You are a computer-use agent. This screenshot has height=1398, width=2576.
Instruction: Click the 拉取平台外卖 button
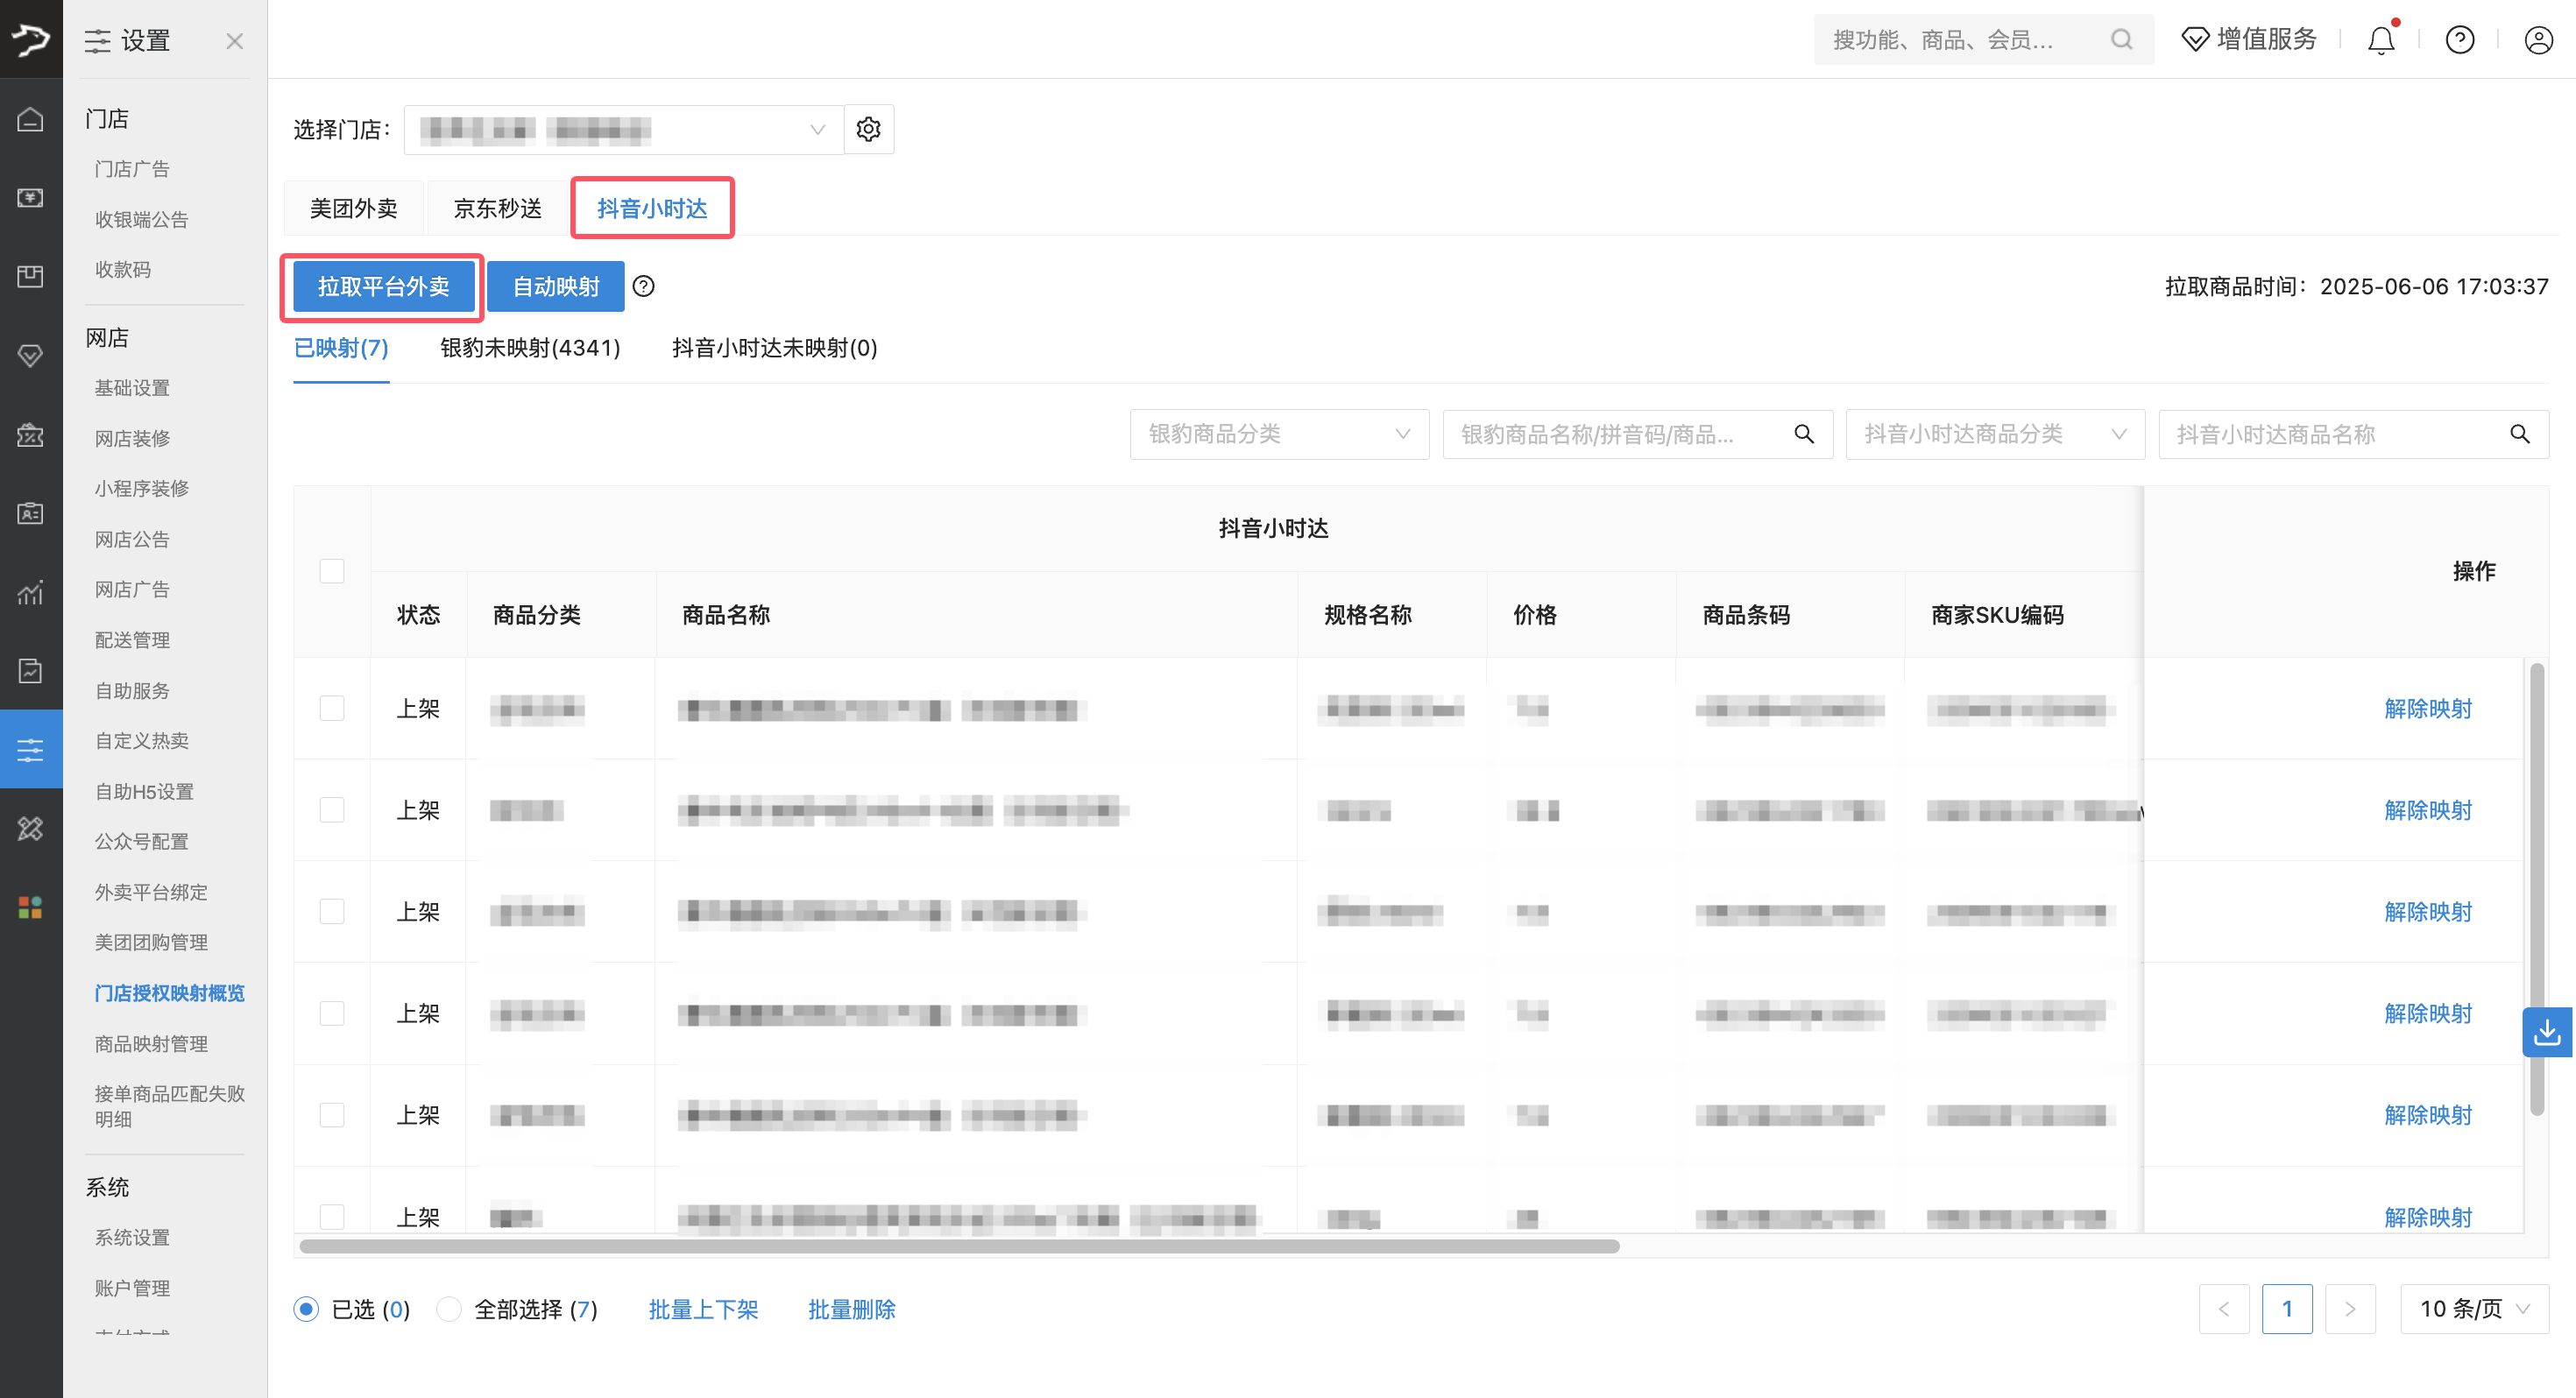pos(383,287)
